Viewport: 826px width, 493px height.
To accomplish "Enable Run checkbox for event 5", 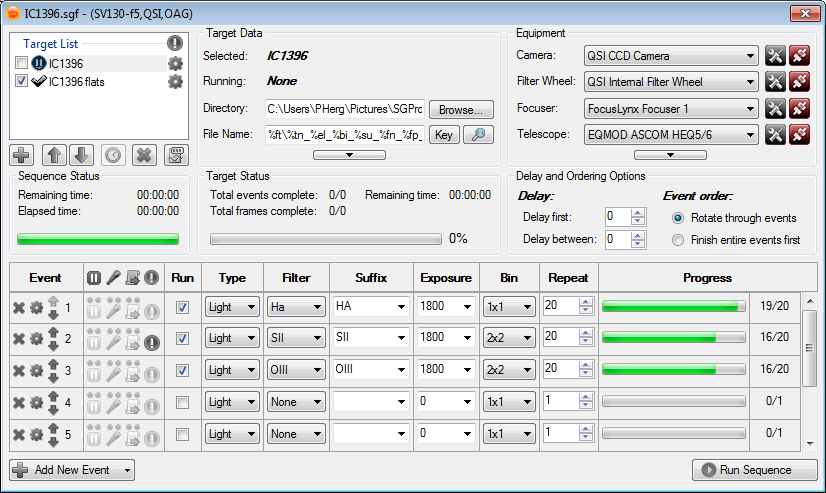I will click(x=182, y=435).
